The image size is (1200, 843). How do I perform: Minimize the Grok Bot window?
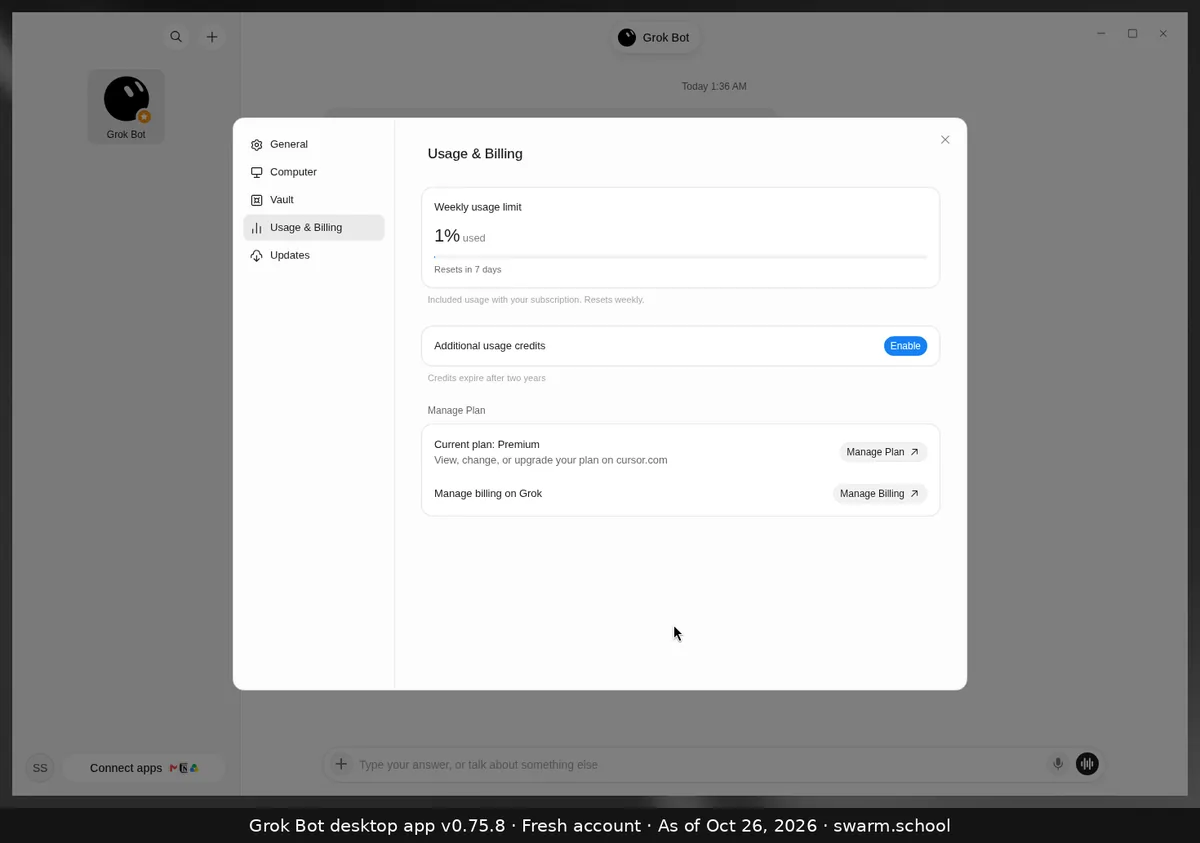tap(1101, 34)
